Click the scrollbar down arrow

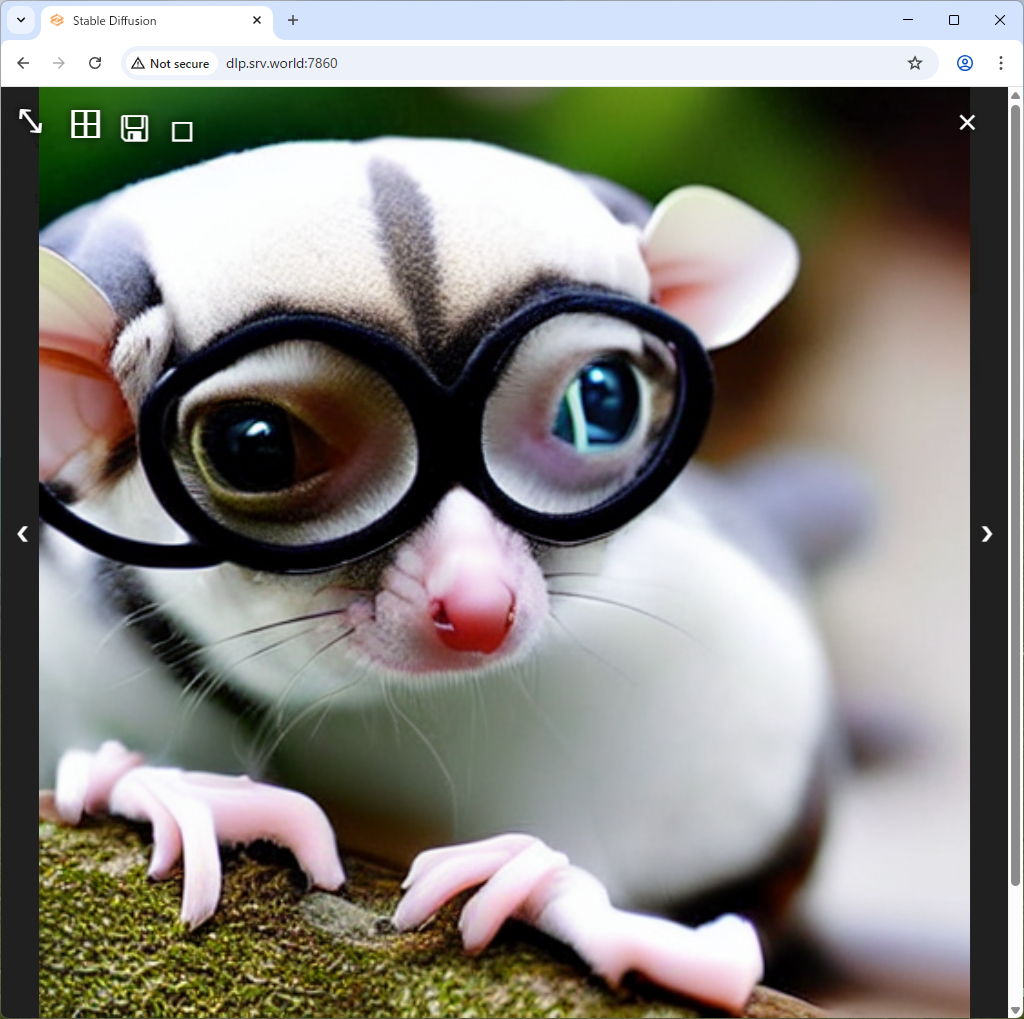(1016, 1009)
